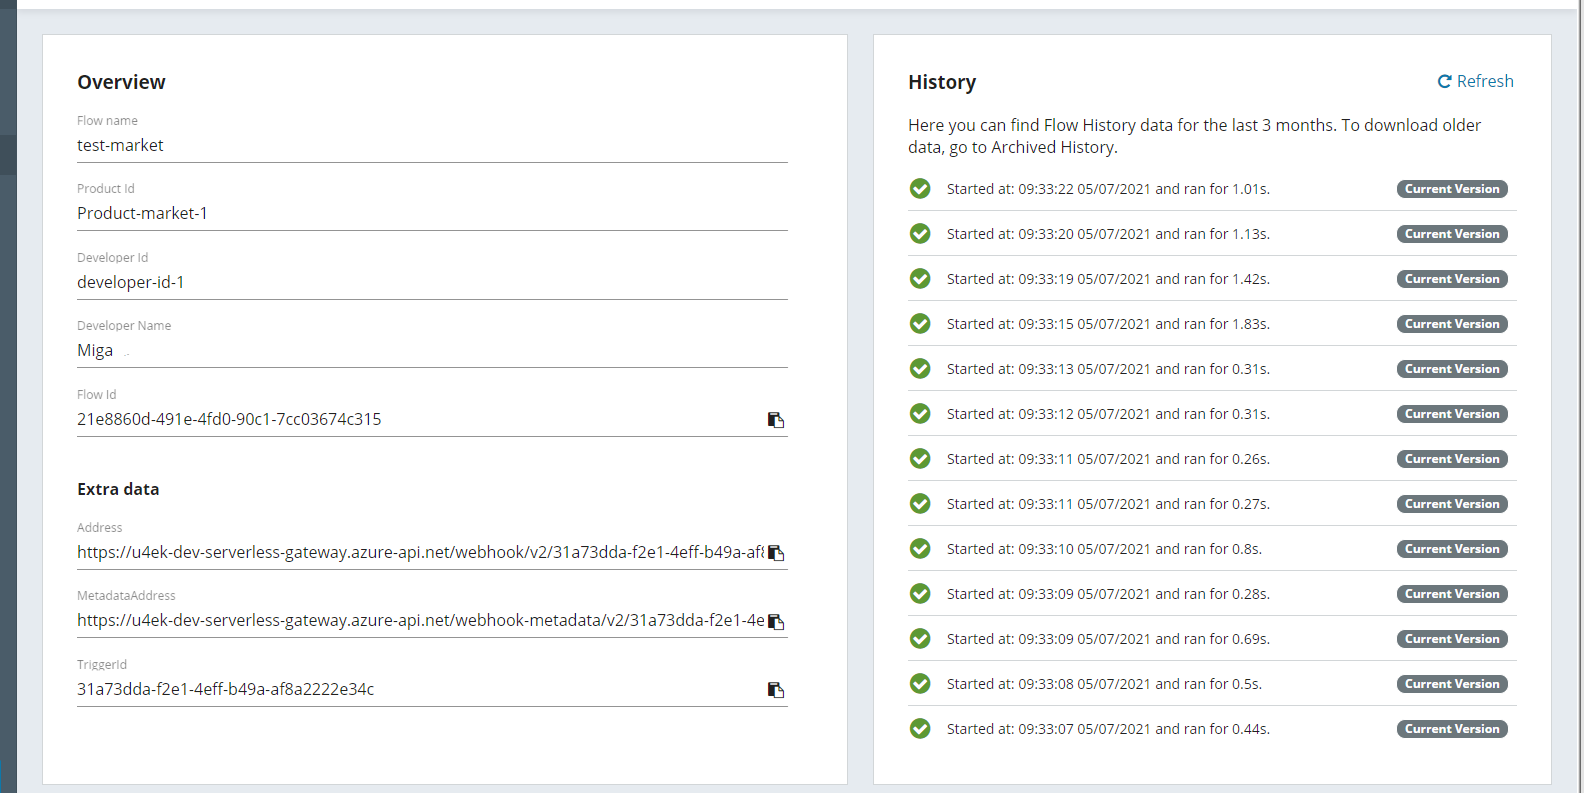Copy the Flow Id value
Screen dimensions: 1584x793
pyautogui.click(x=776, y=420)
